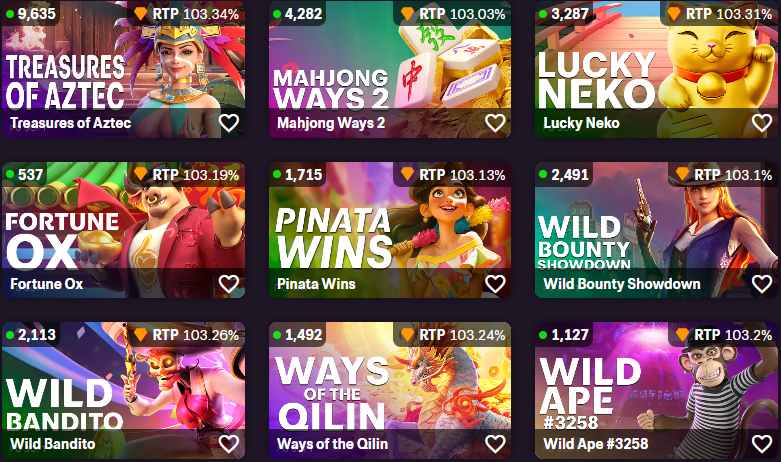Click the Wild Bounty Showdown title label
This screenshot has width=781, height=462.
point(622,284)
